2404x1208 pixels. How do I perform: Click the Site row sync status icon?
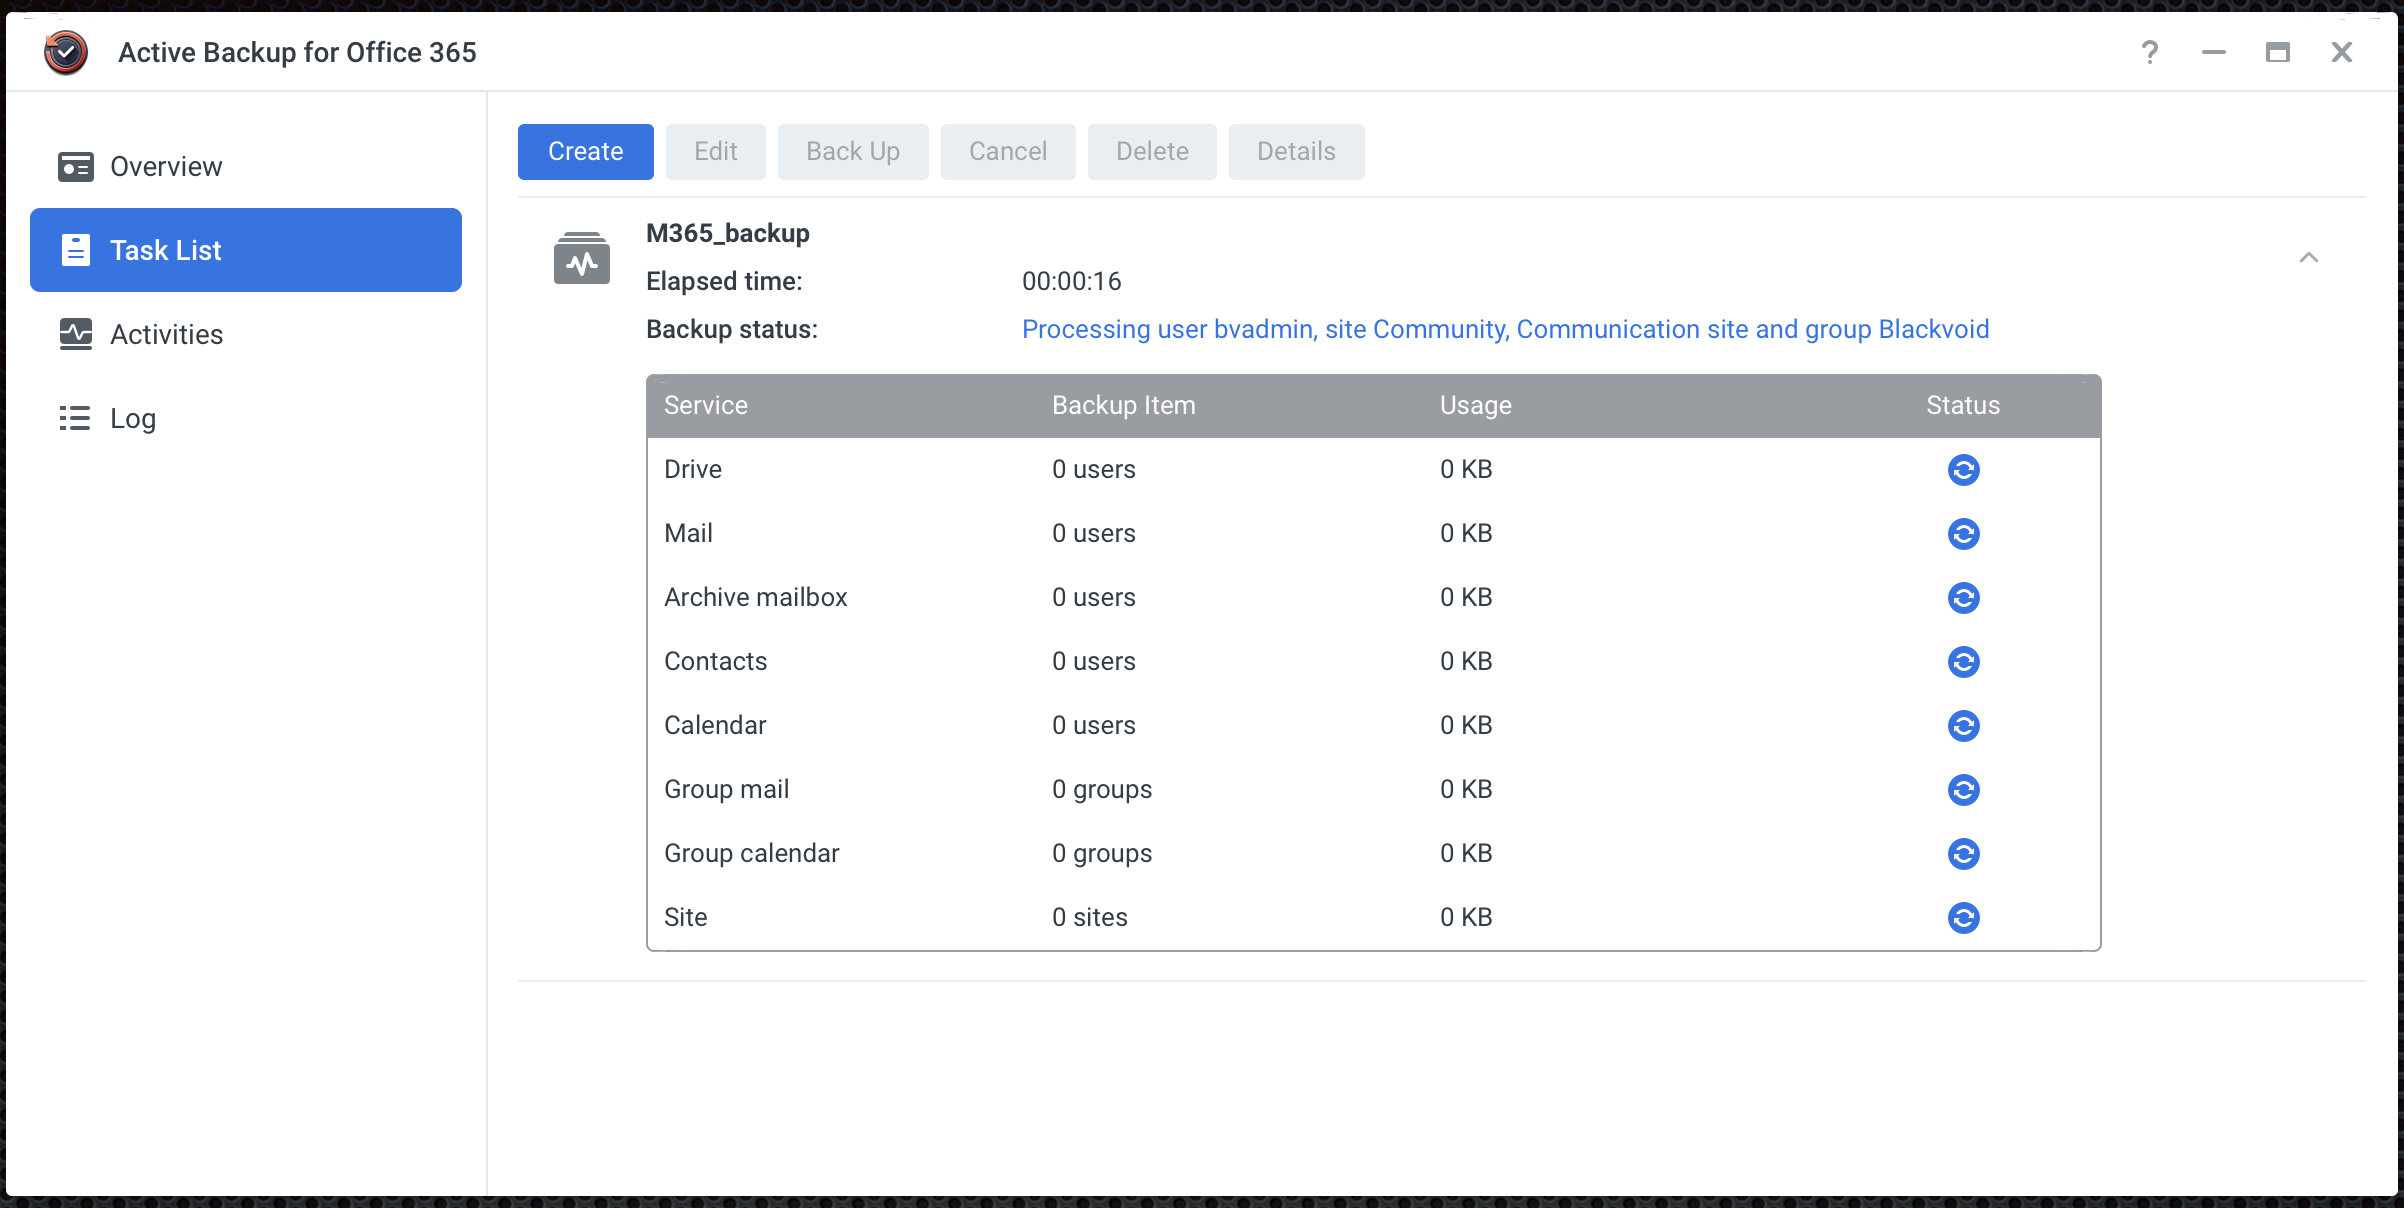(1963, 918)
